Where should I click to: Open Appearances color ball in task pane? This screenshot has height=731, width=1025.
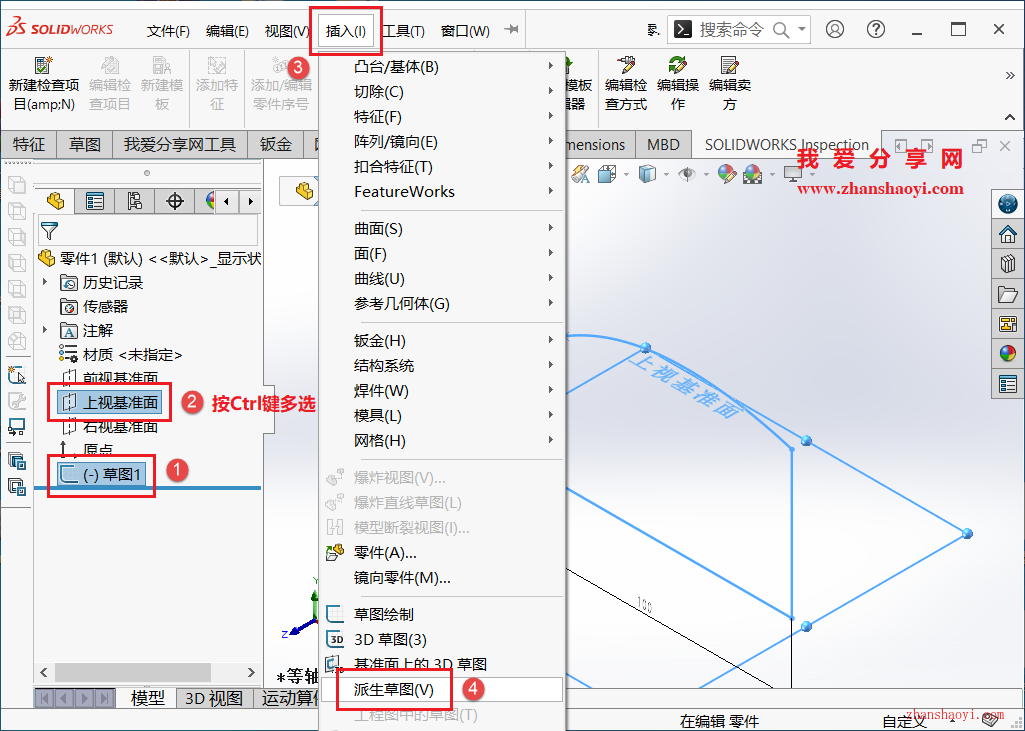(1008, 354)
